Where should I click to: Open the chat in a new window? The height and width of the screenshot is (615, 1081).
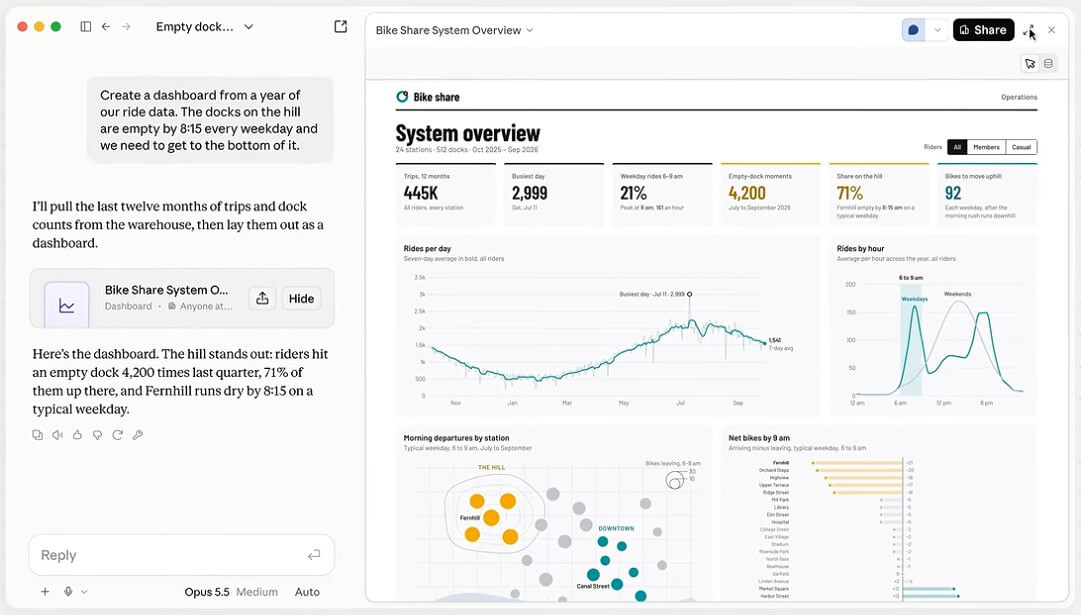tap(341, 26)
